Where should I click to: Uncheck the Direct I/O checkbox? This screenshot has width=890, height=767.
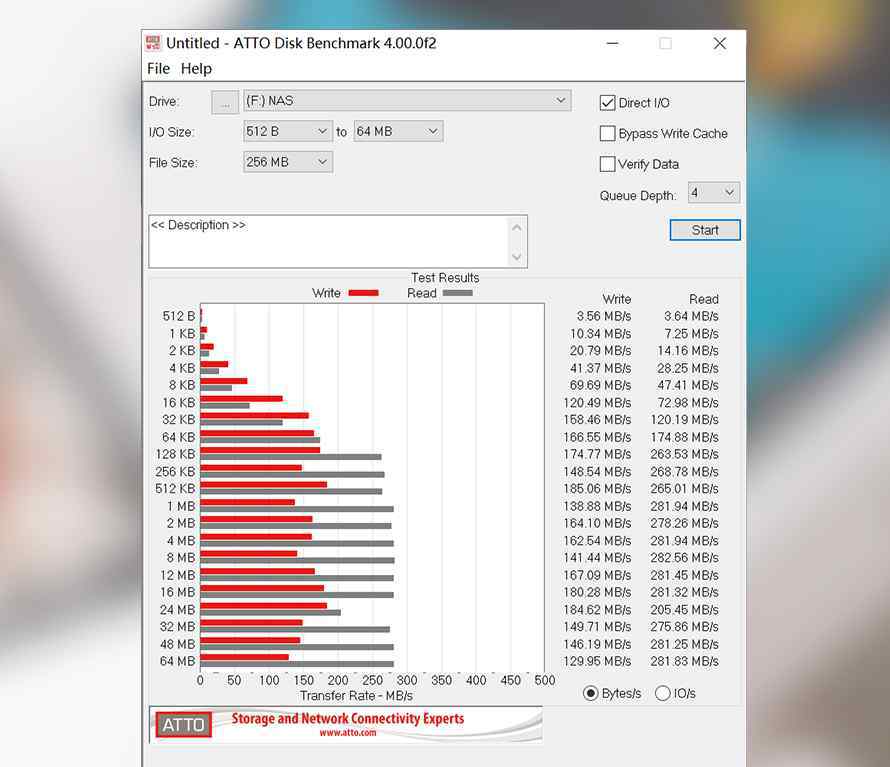tap(607, 103)
